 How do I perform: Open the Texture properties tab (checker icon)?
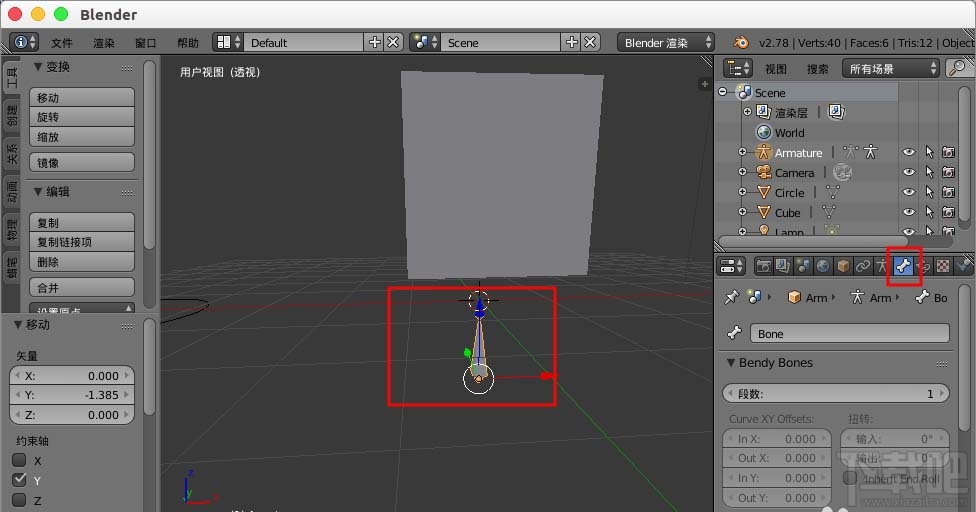pyautogui.click(x=943, y=266)
